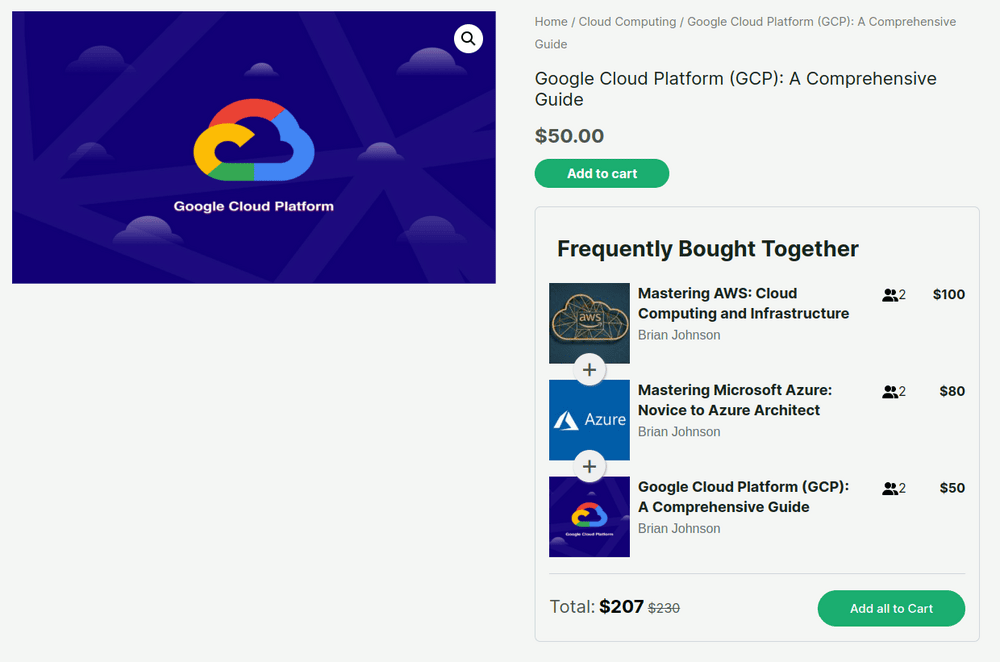Click the Azure course thumbnail
This screenshot has width=1000, height=662.
coord(589,420)
